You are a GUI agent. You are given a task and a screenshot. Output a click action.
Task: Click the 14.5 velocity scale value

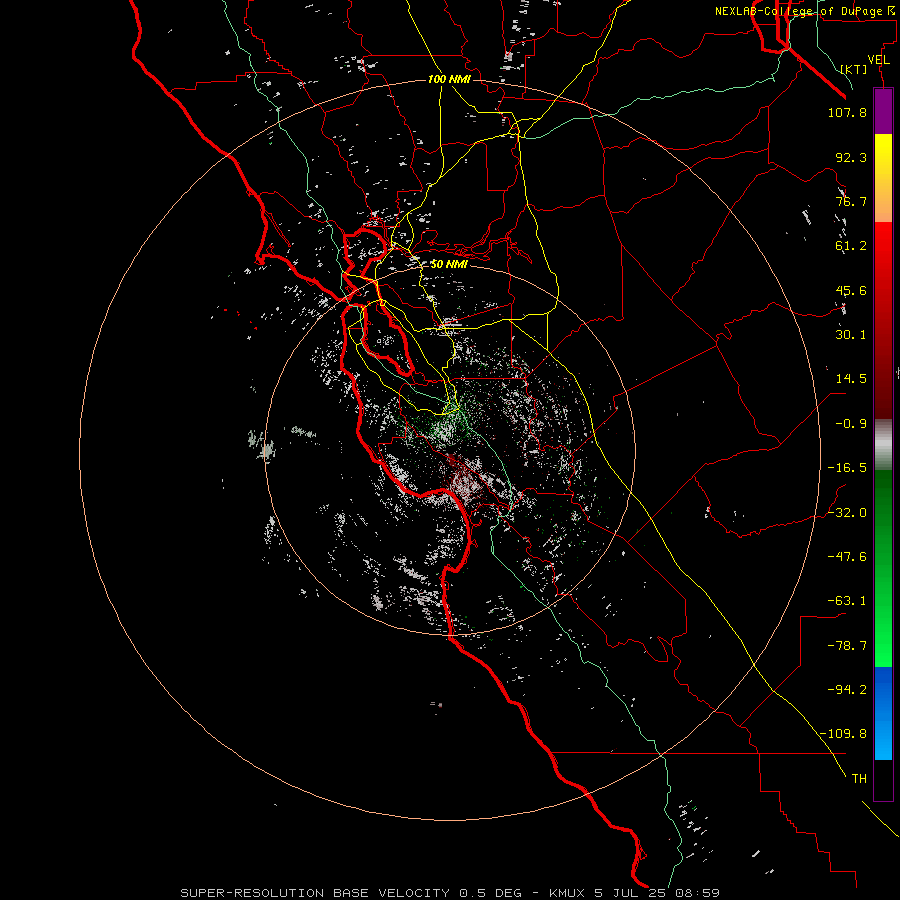[x=851, y=379]
